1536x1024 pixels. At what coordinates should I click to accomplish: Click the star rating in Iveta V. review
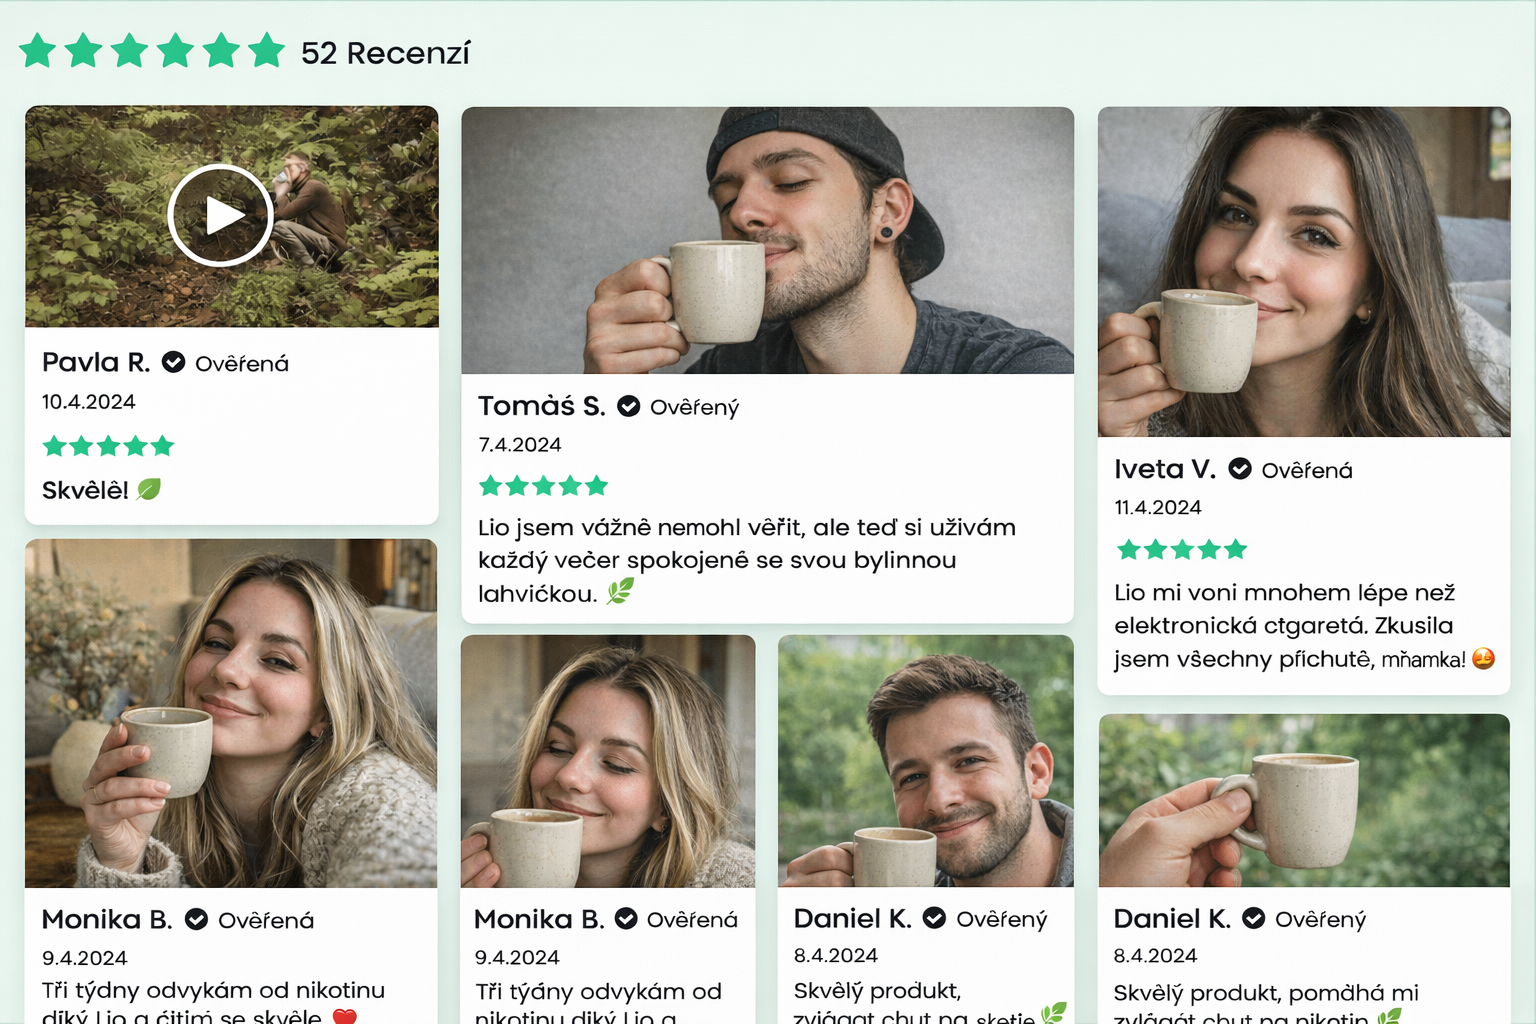pyautogui.click(x=1181, y=549)
